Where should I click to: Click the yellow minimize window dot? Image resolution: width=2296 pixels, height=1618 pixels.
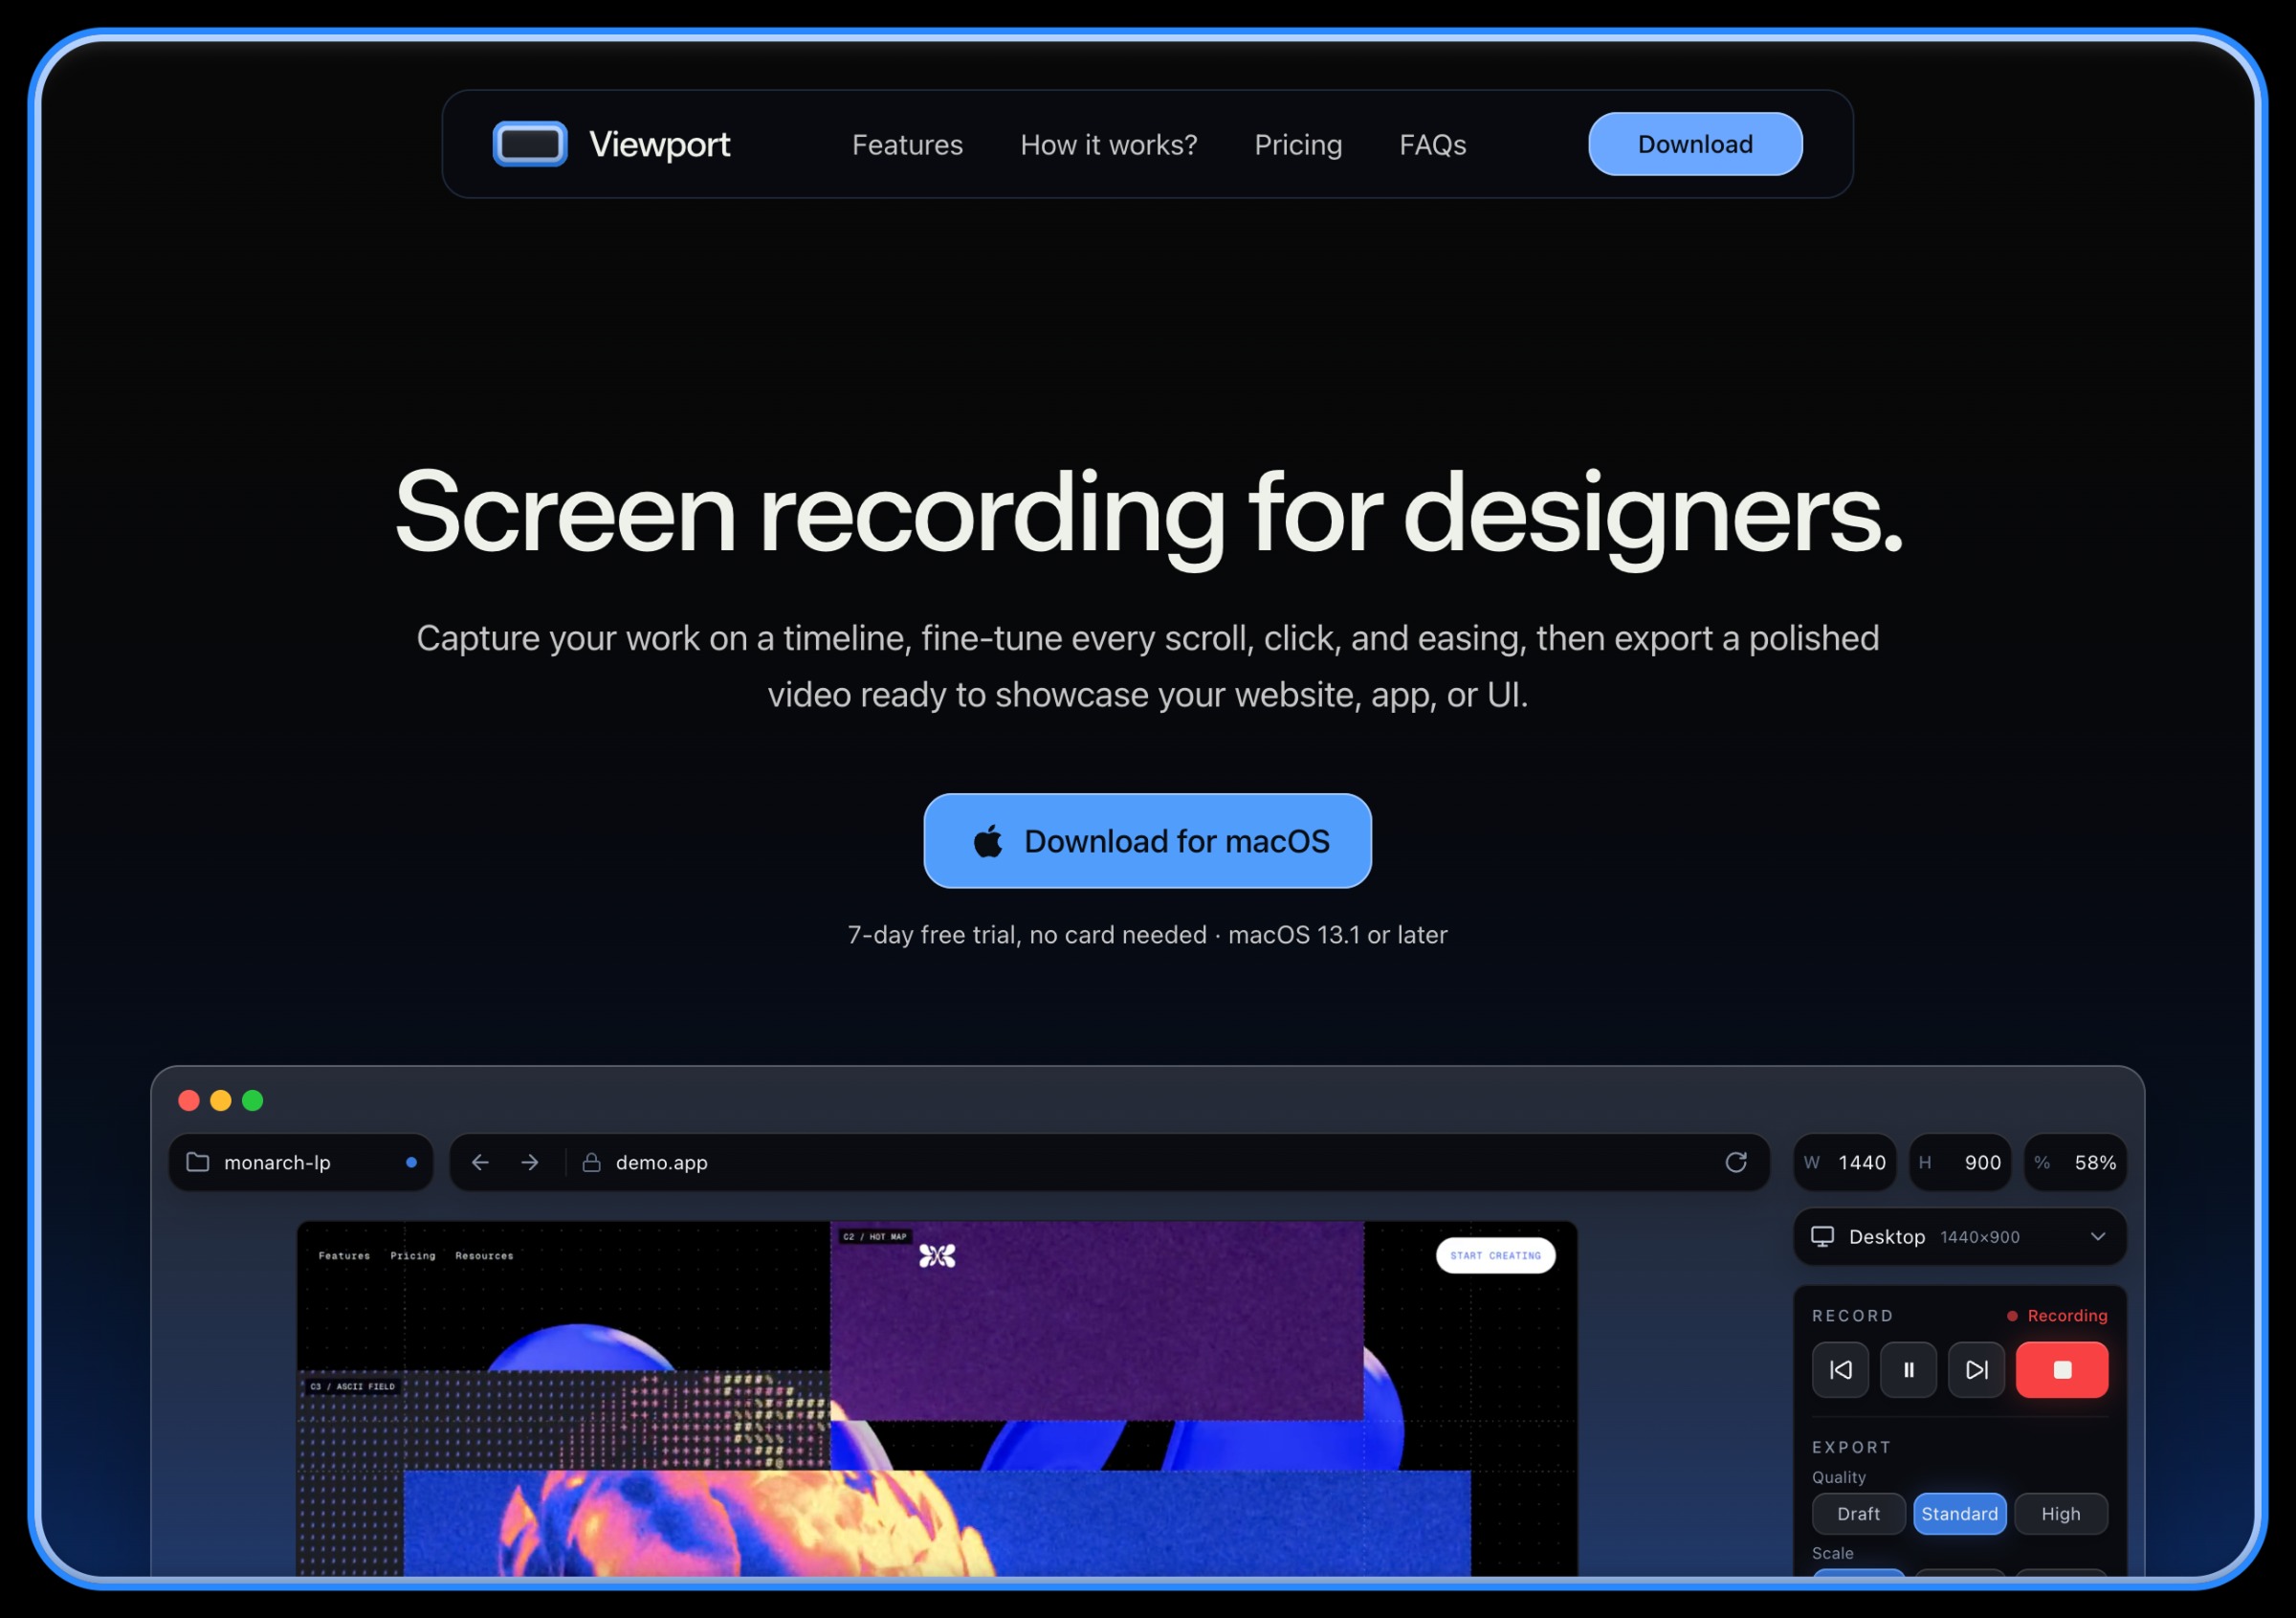tap(221, 1101)
